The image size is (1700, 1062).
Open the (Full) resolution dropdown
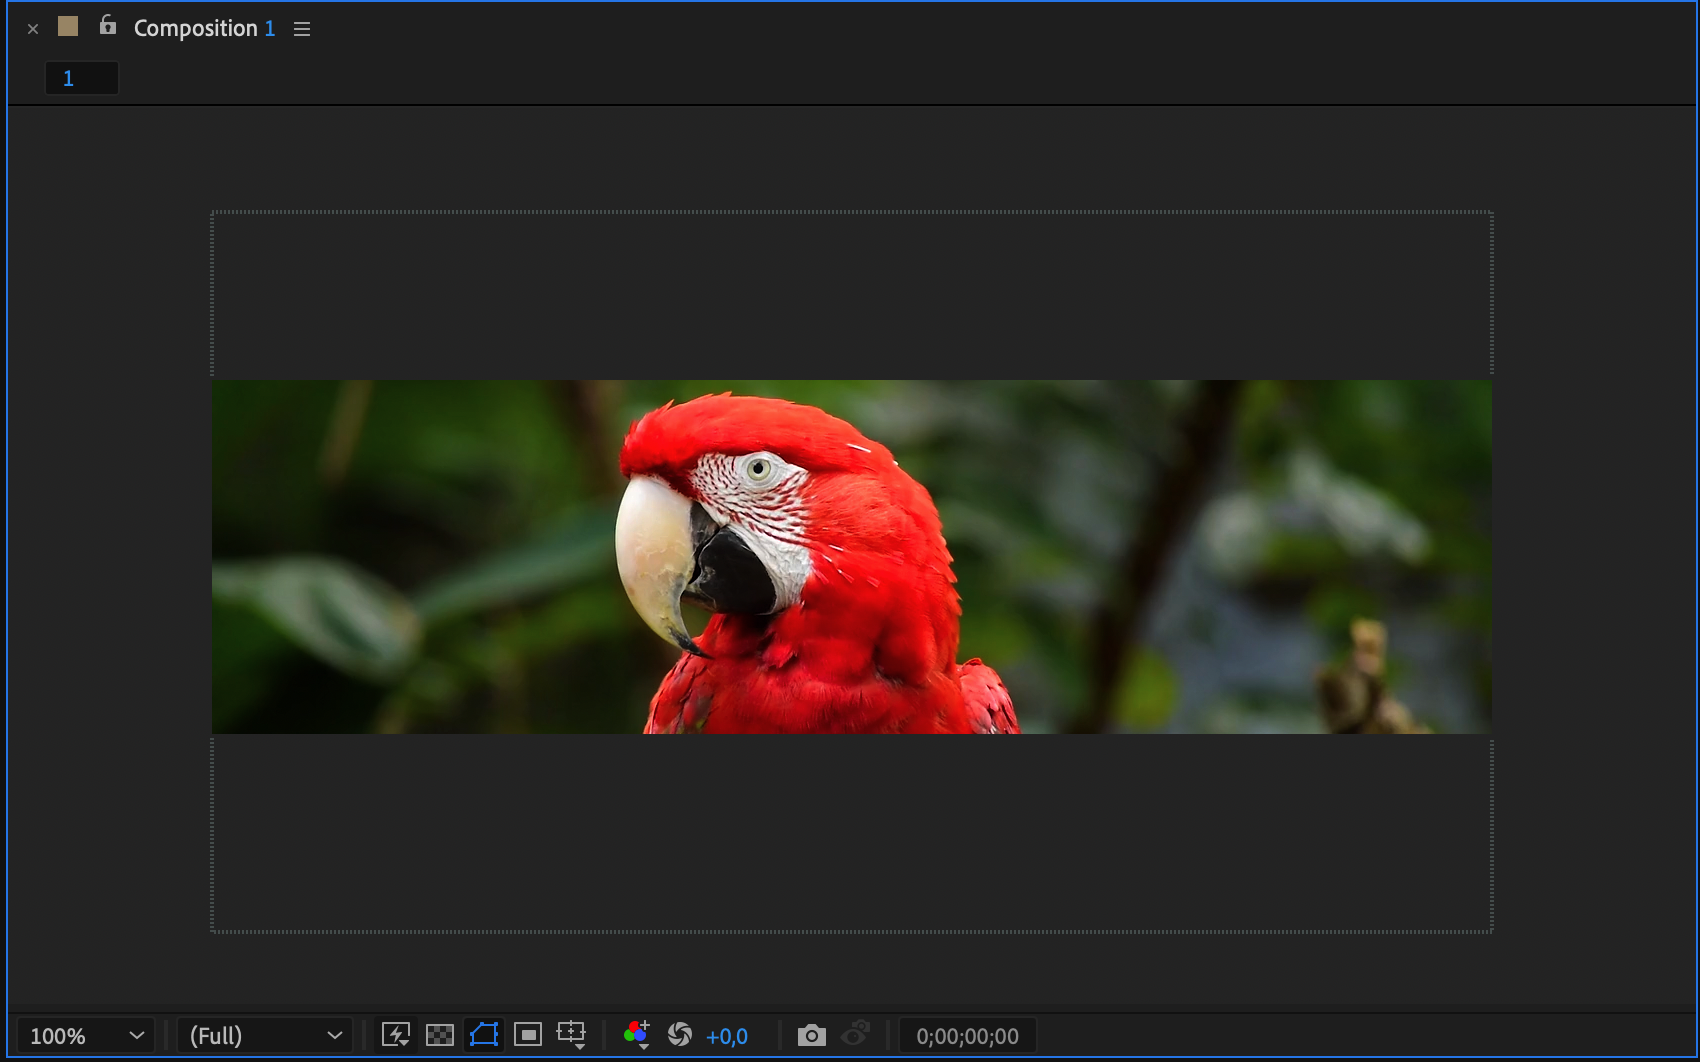click(x=264, y=1036)
